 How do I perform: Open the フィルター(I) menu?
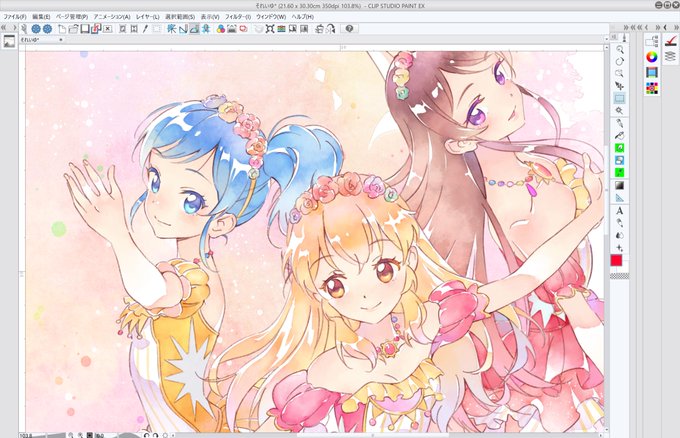click(x=238, y=17)
